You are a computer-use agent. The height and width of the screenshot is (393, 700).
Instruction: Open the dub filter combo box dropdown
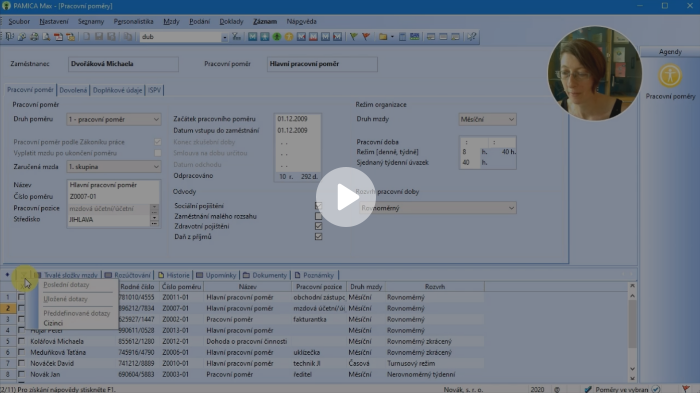tap(224, 37)
